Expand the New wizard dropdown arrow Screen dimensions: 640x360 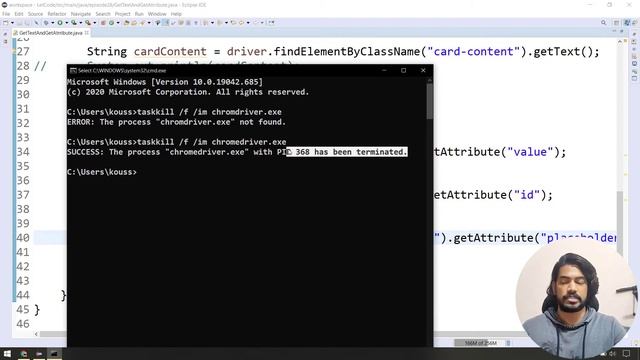[12, 23]
